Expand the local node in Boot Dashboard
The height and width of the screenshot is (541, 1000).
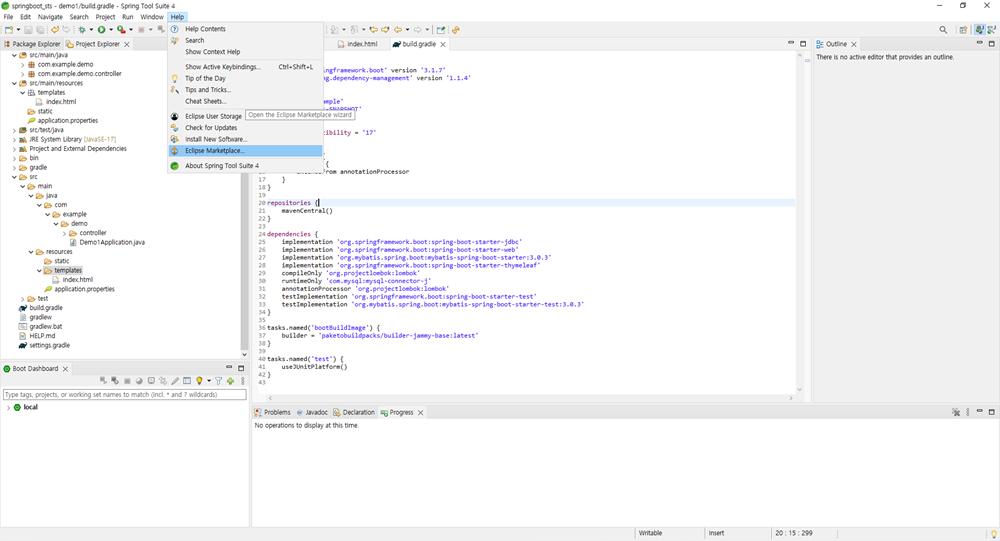8,407
